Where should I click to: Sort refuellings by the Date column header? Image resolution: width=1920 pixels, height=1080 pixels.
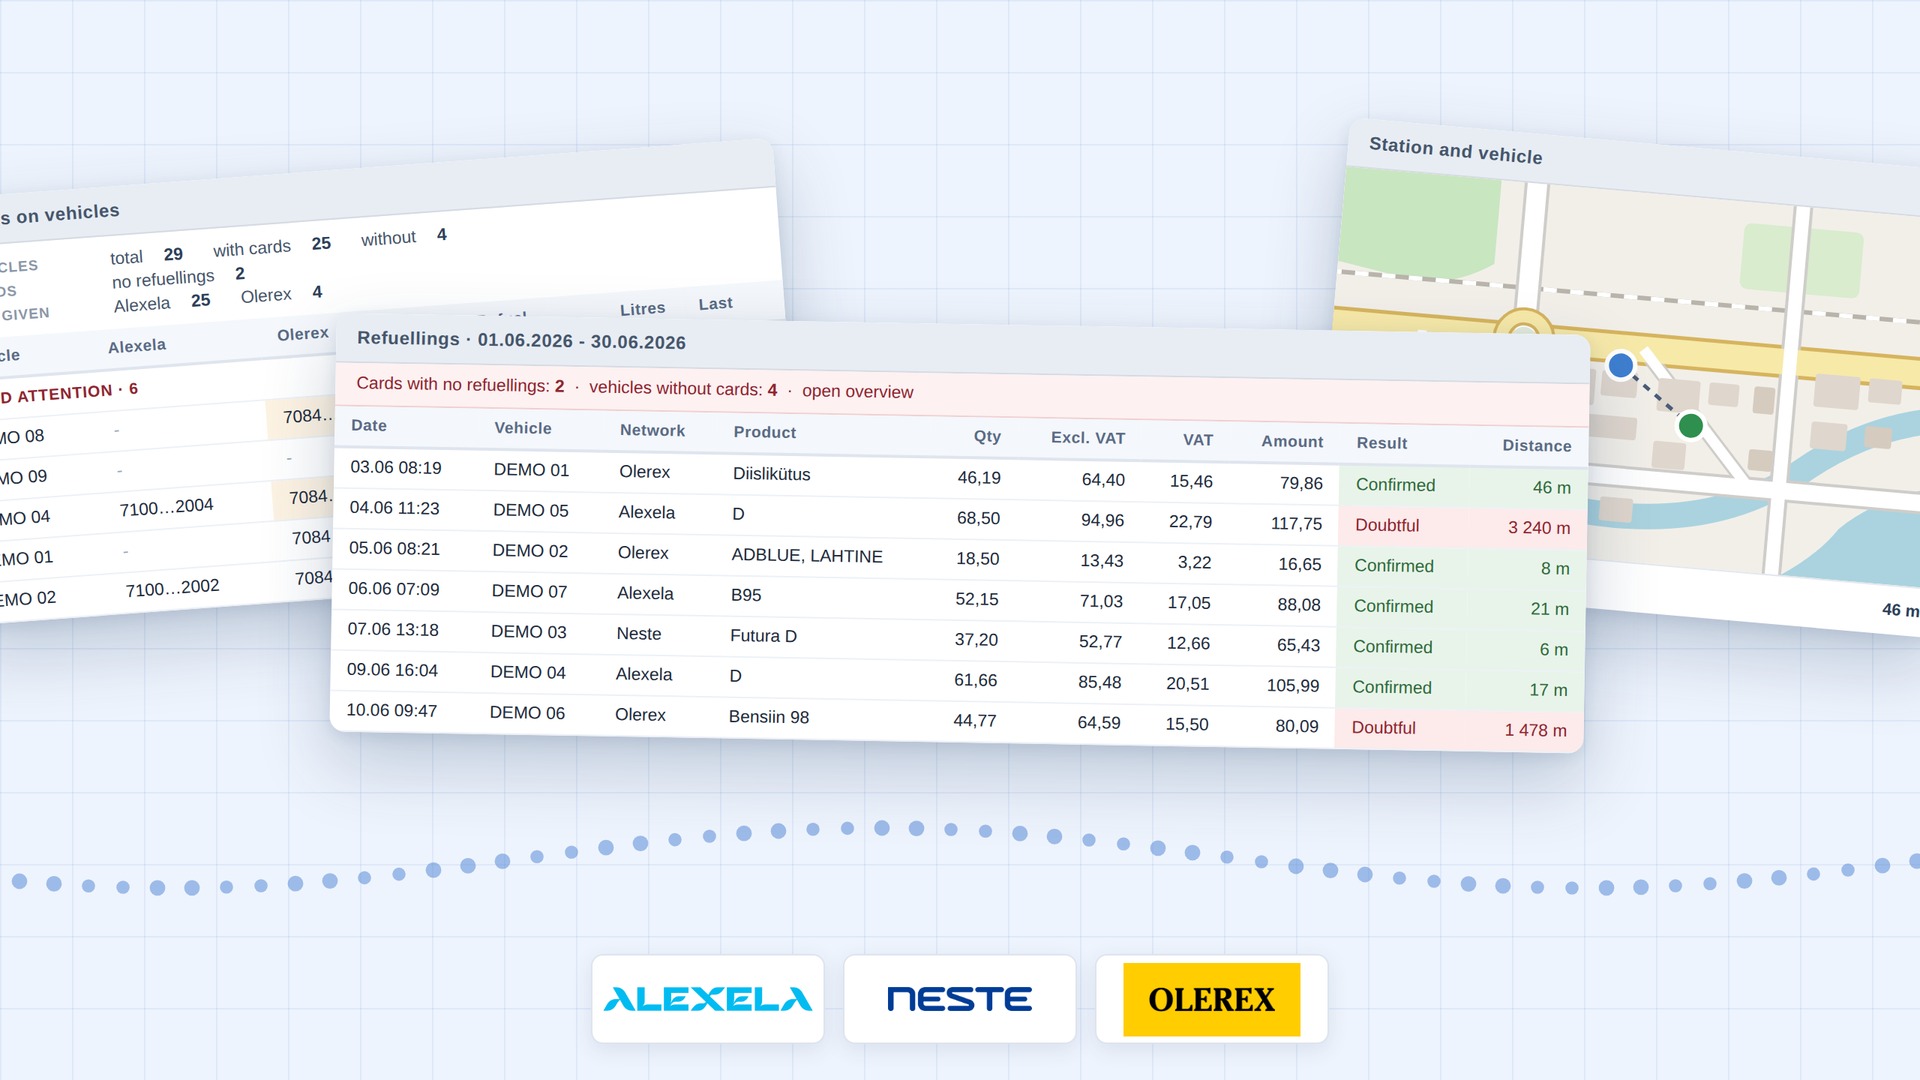point(369,425)
